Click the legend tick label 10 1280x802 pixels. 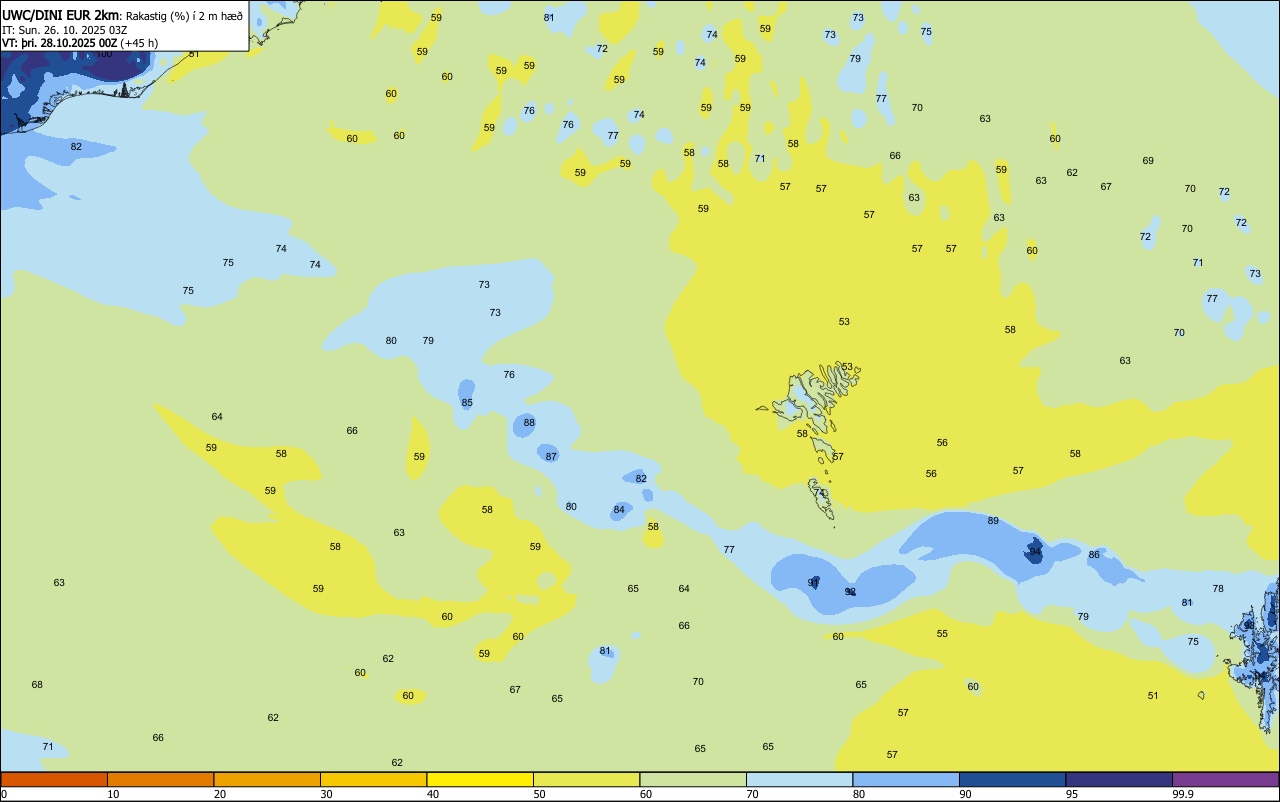click(x=114, y=794)
